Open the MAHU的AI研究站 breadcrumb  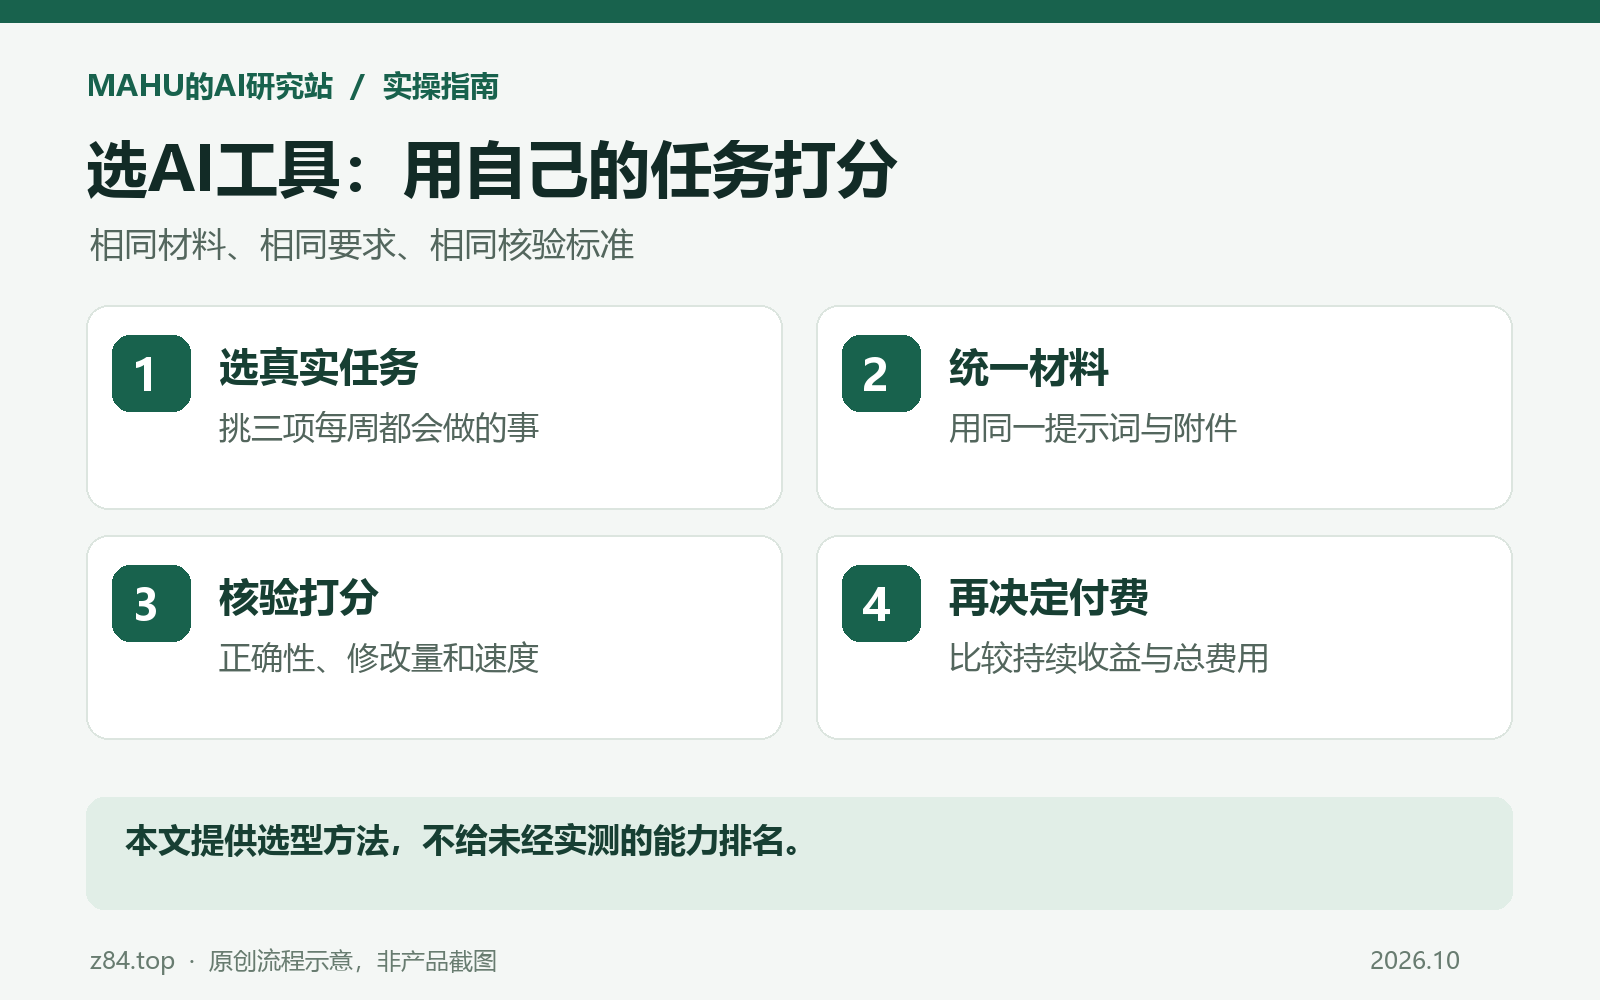[210, 86]
